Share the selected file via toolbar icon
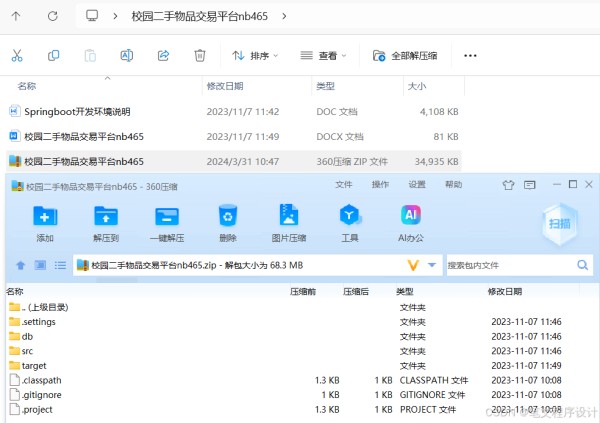 [163, 56]
